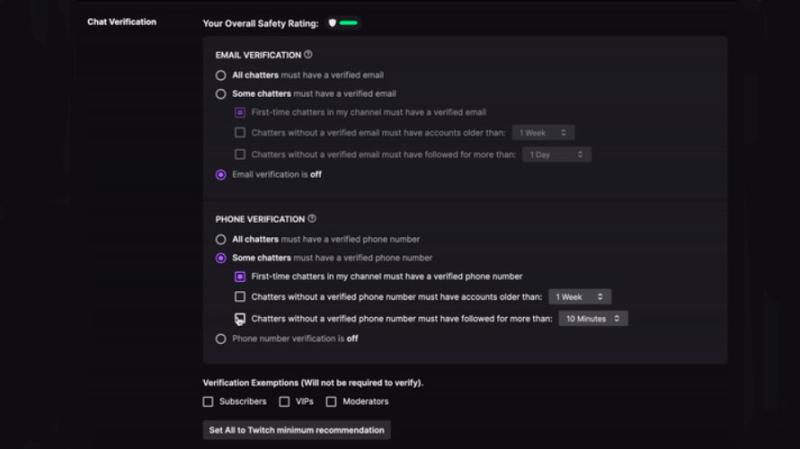
Task: Select All chatters must have verified email
Action: point(221,75)
